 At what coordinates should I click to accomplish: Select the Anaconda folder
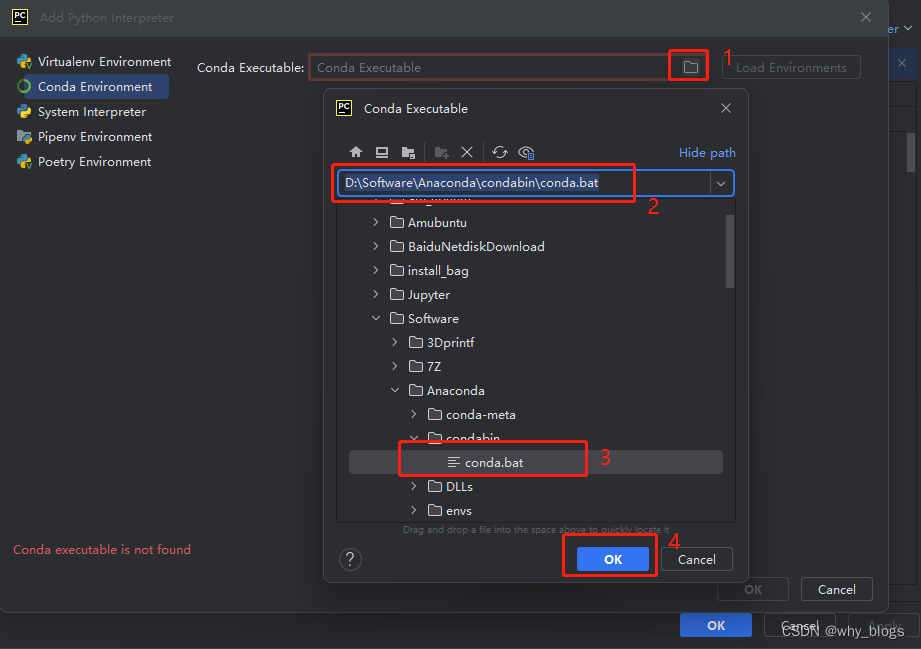click(x=446, y=391)
